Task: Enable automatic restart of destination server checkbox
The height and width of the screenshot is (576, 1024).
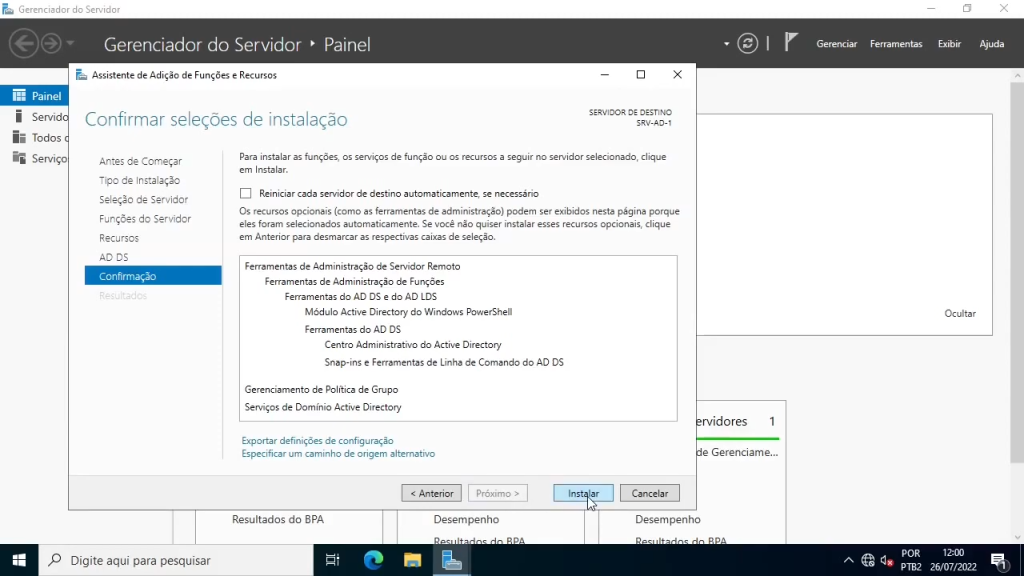Action: [246, 193]
